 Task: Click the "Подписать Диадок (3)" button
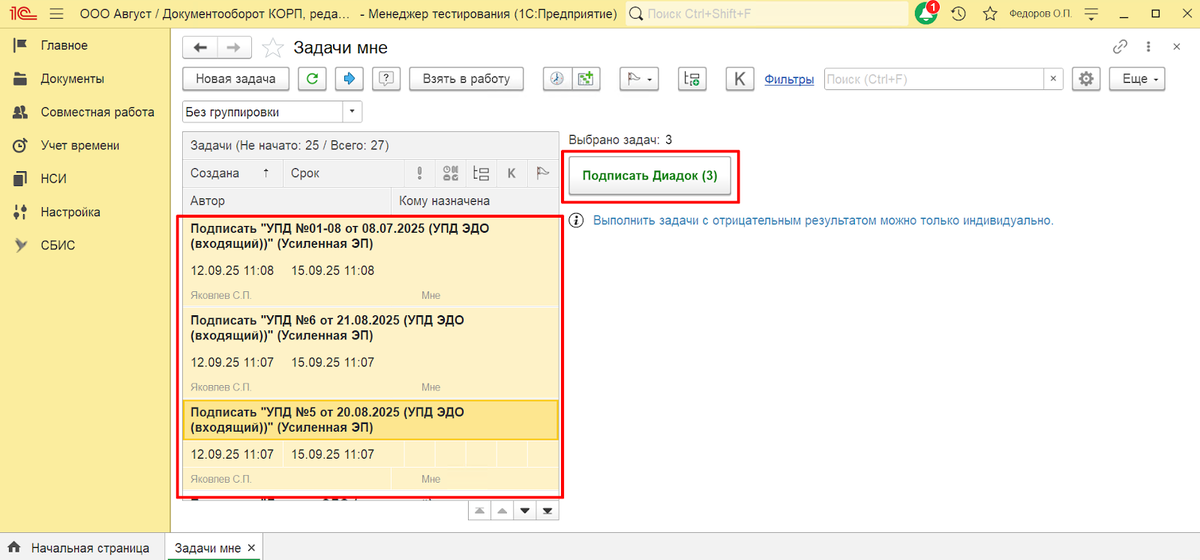(652, 175)
